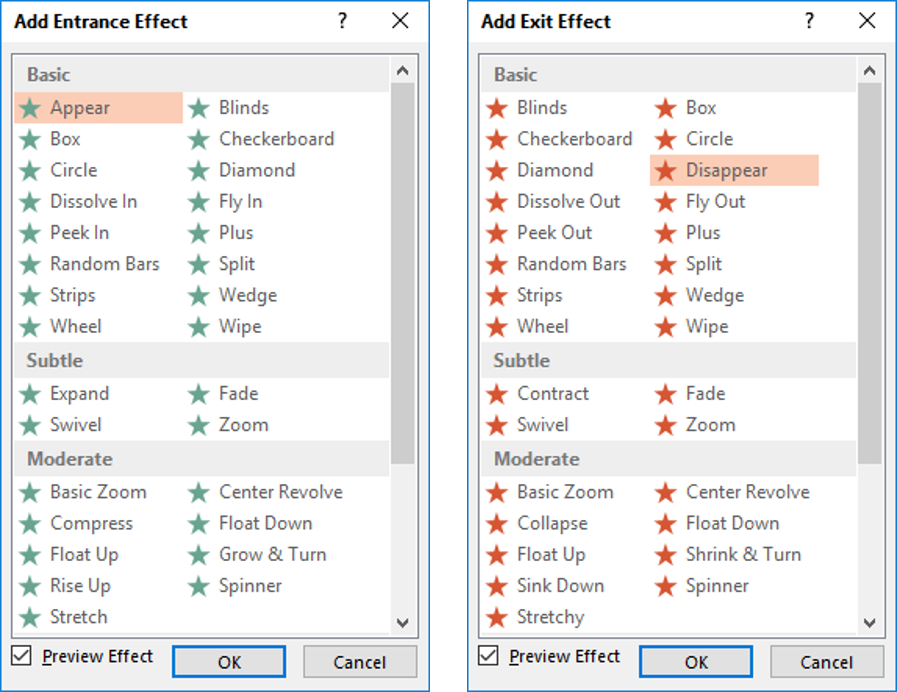Click the red star icon beside Shrink & Turn
This screenshot has width=897, height=692.
click(666, 555)
